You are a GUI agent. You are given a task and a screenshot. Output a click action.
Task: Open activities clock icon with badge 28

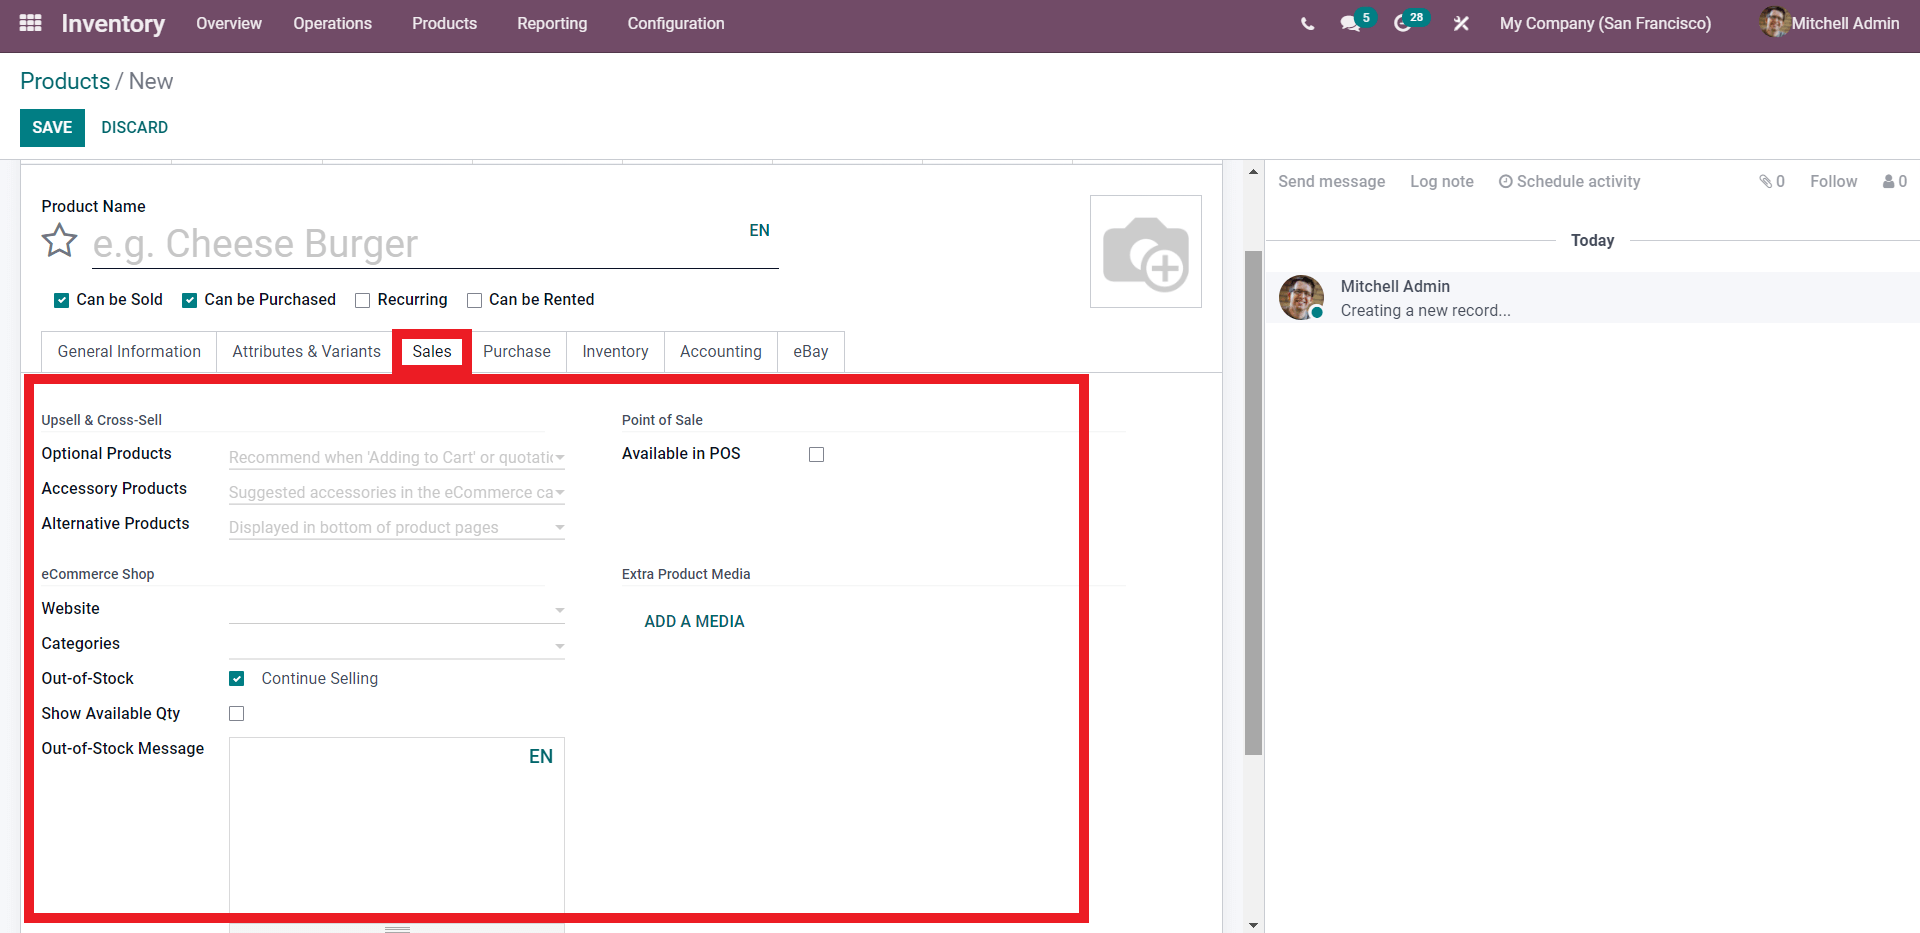1402,24
